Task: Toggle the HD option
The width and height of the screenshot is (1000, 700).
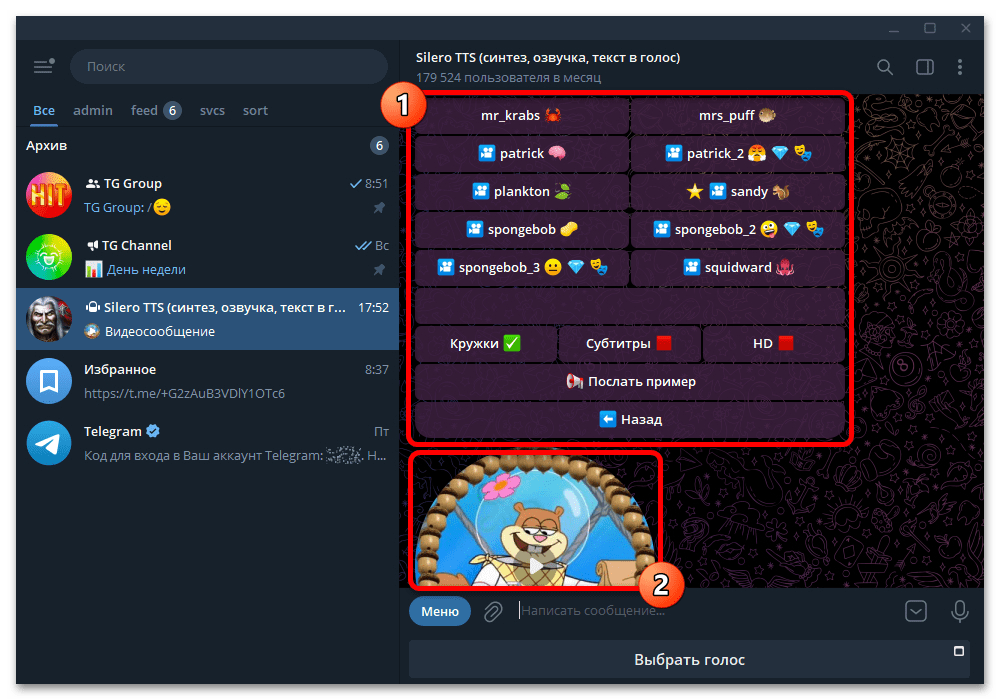Action: 773,343
